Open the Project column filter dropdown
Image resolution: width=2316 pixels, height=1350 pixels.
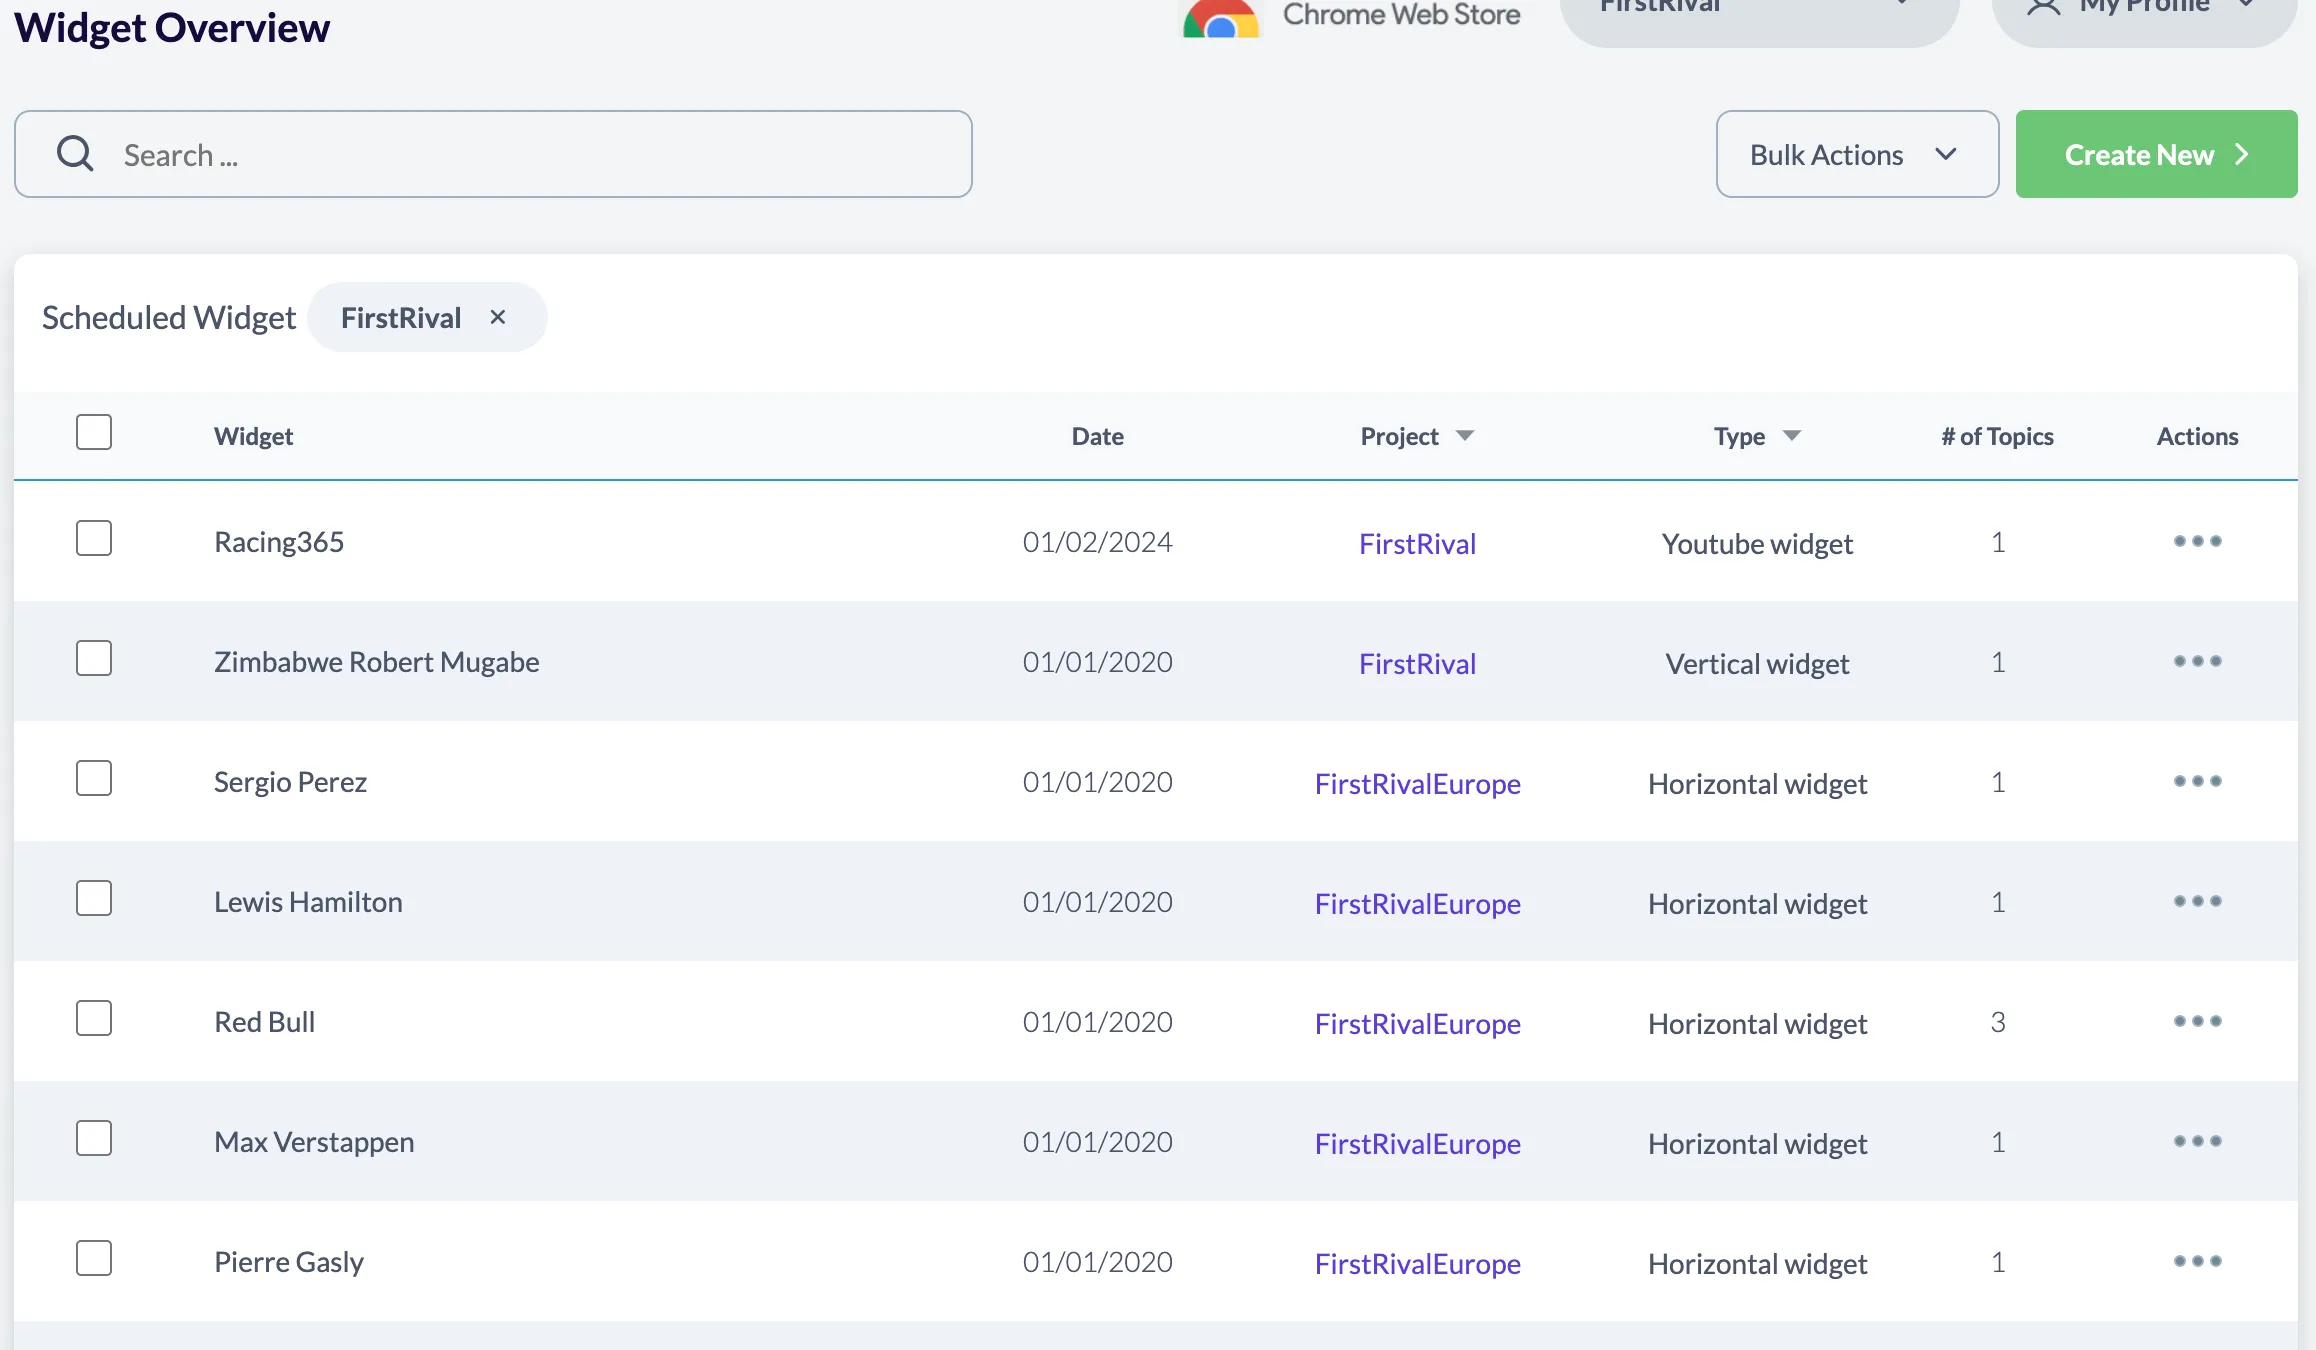tap(1465, 436)
